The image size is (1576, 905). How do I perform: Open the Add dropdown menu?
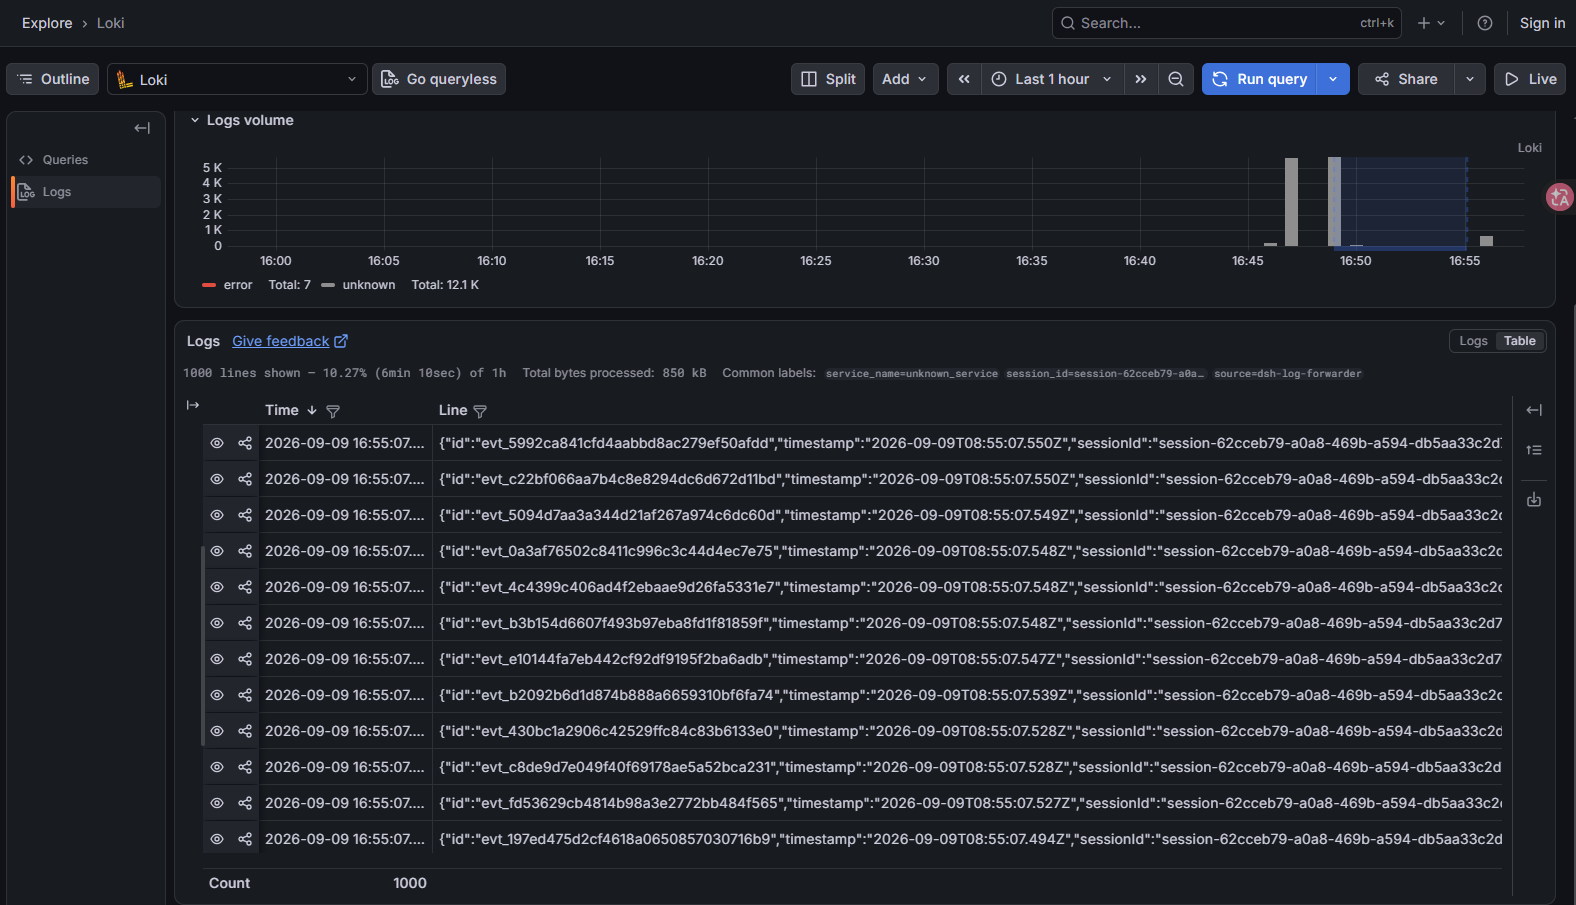tap(905, 79)
